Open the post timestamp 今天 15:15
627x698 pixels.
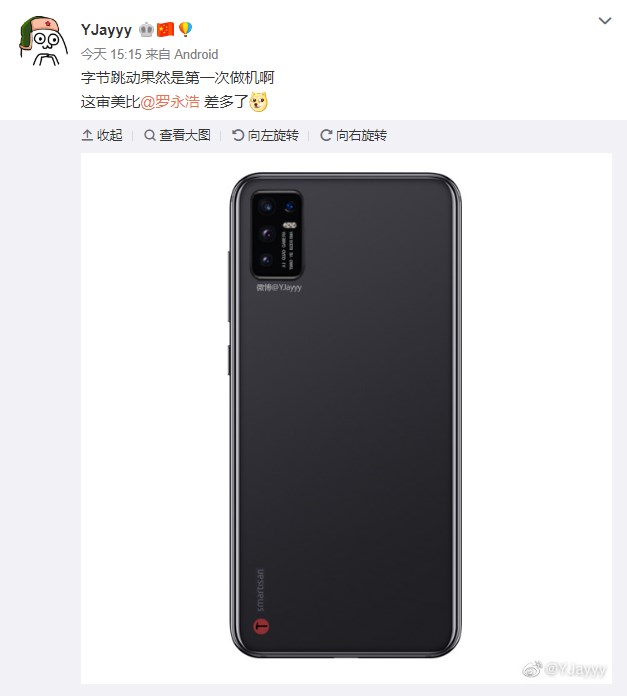pos(111,54)
